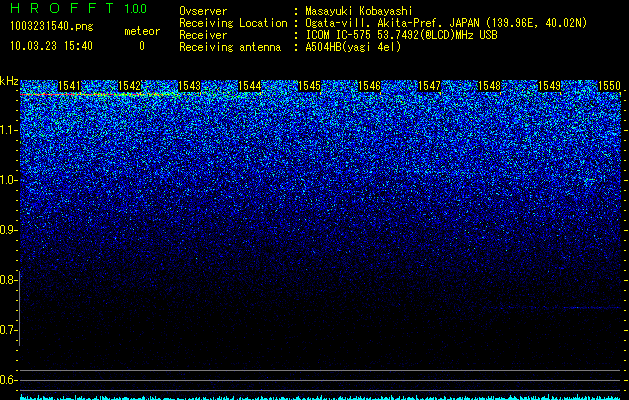Click the Ovserver field label
Viewport: 629px width, 400px height.
pyautogui.click(x=203, y=11)
